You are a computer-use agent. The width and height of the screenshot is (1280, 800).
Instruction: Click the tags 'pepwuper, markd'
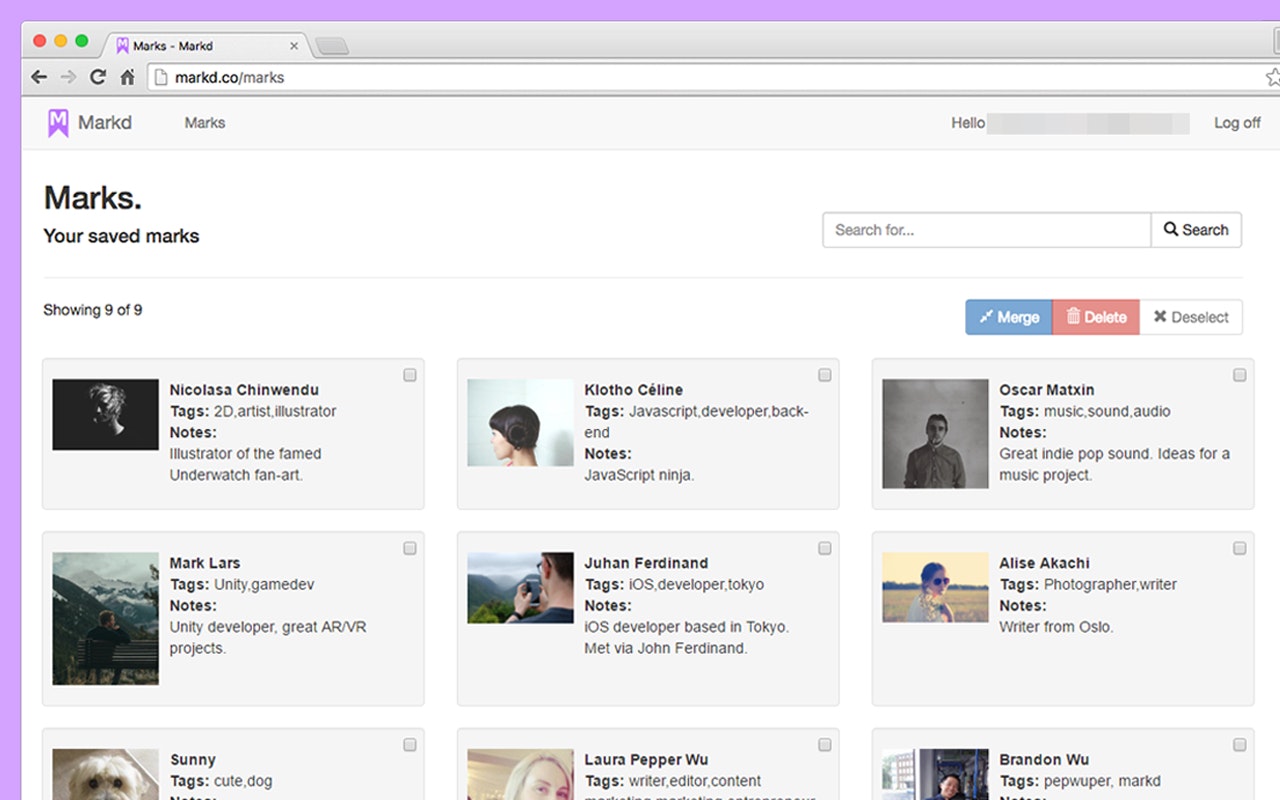tap(1103, 781)
